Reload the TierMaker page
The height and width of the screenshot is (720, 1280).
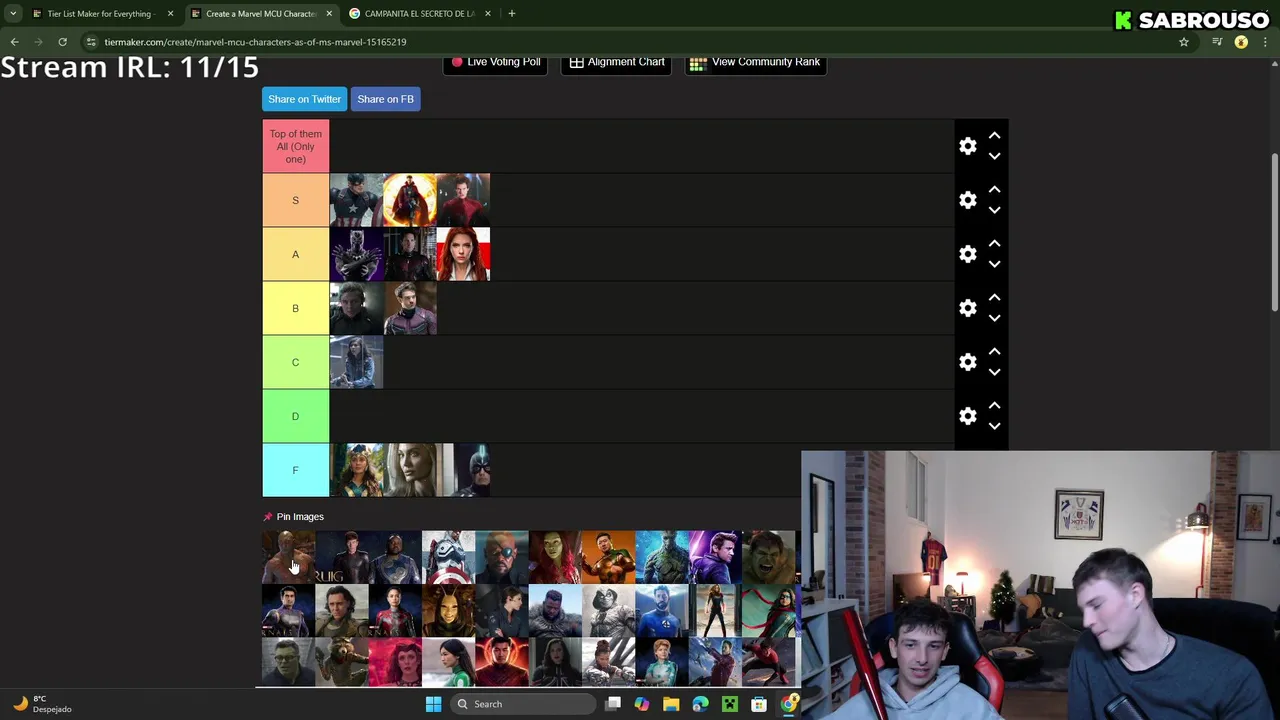click(x=62, y=42)
